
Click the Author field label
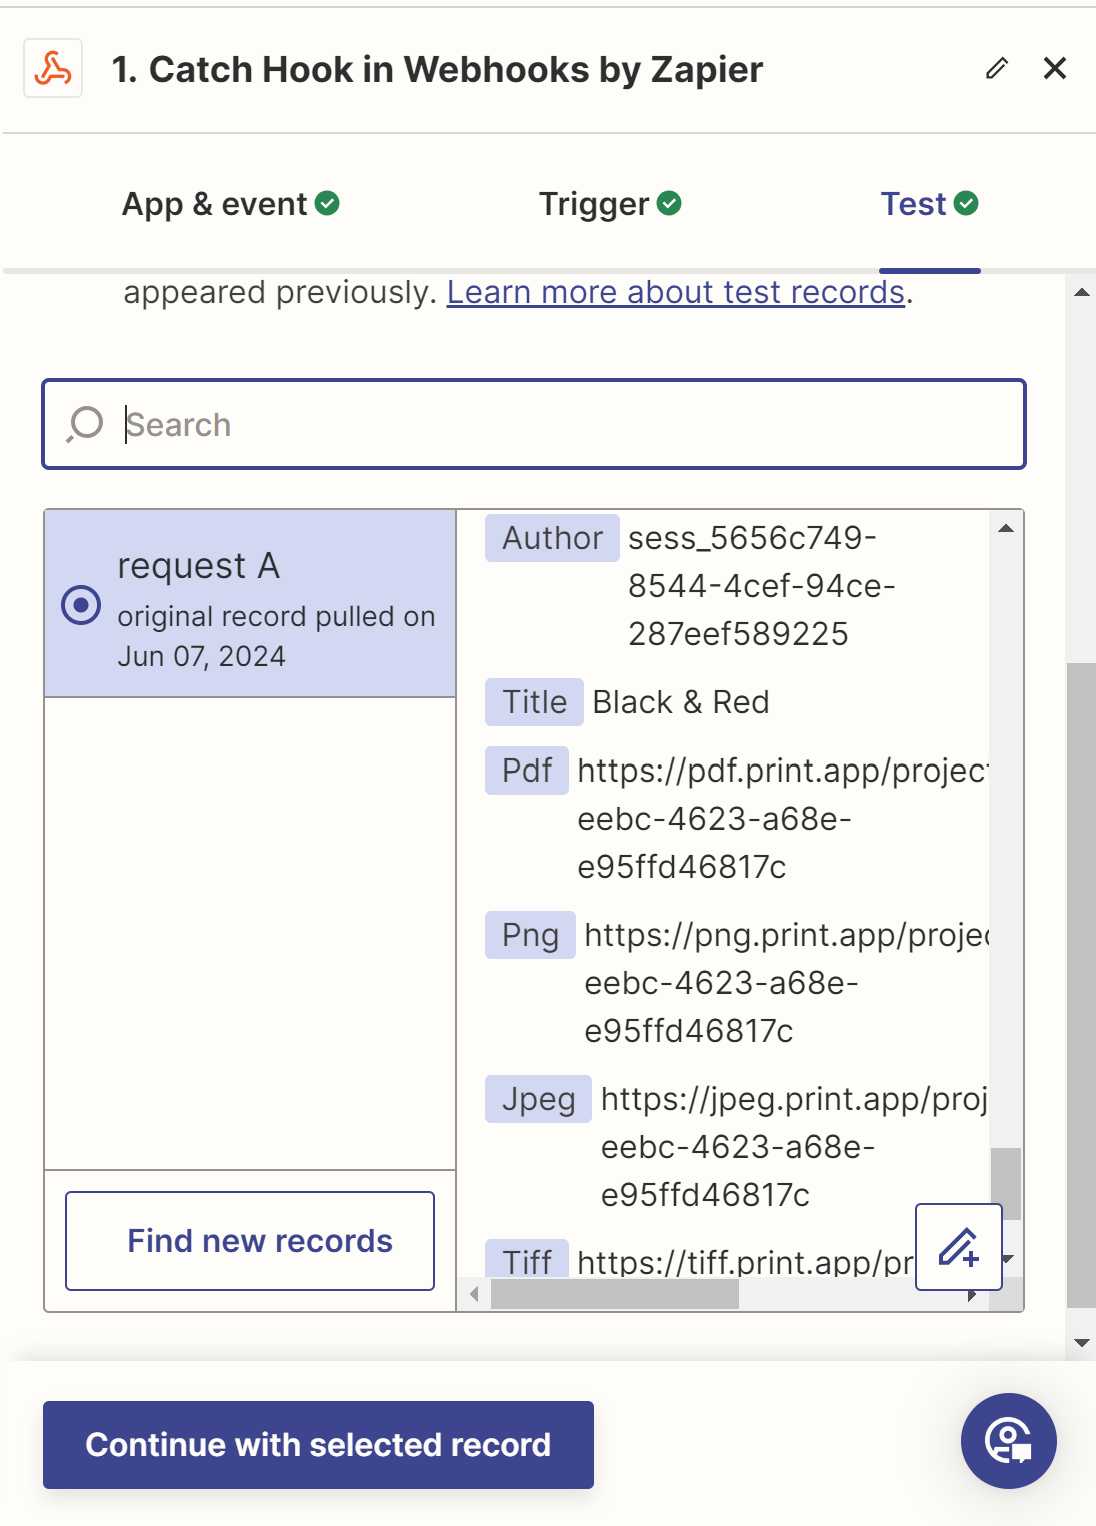point(552,538)
